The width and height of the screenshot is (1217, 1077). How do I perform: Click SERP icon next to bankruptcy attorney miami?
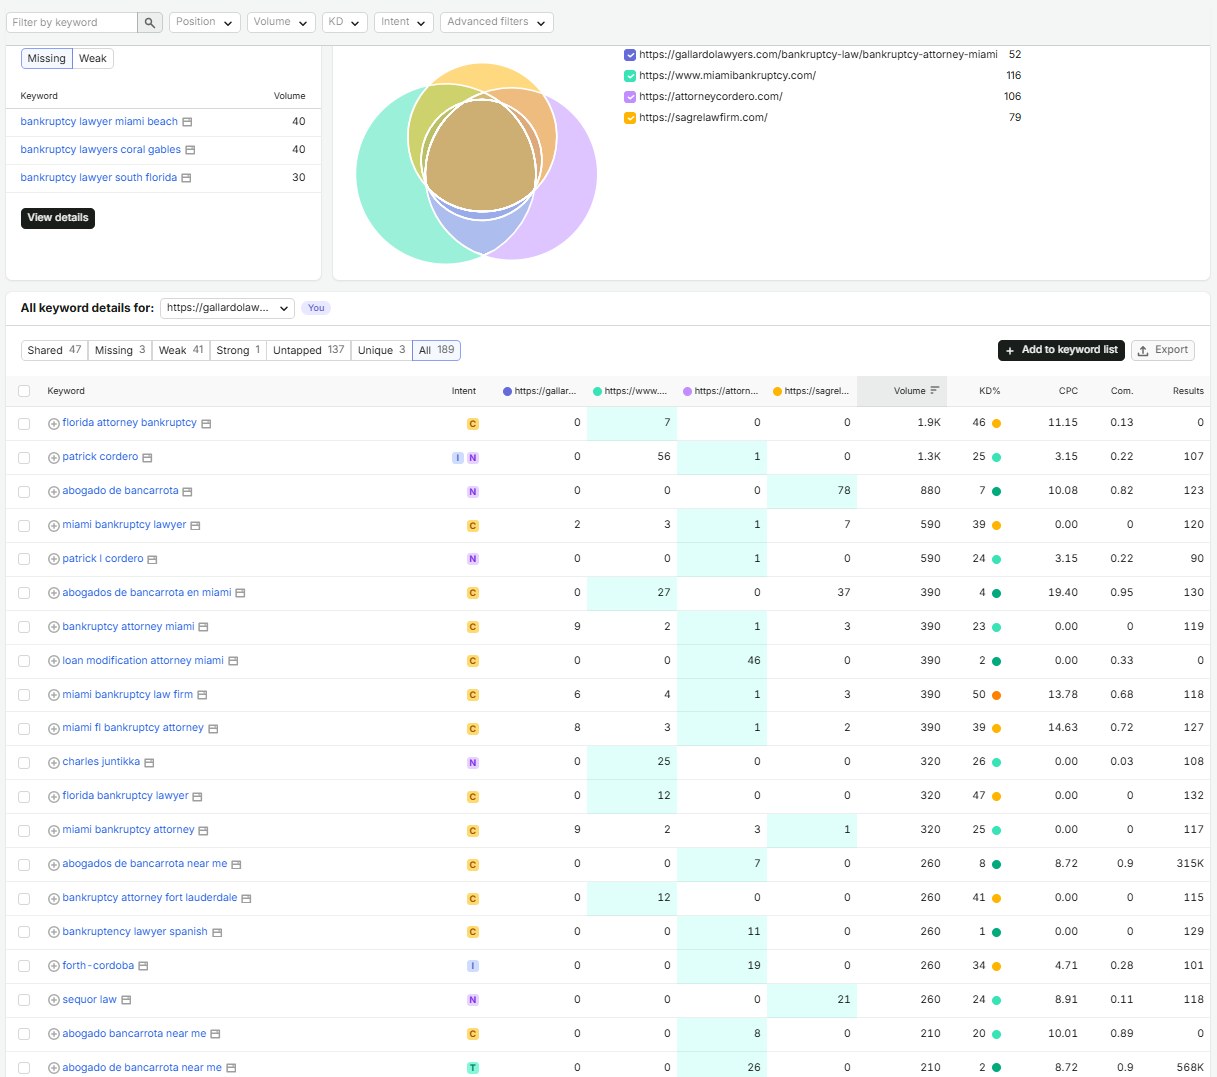click(203, 627)
